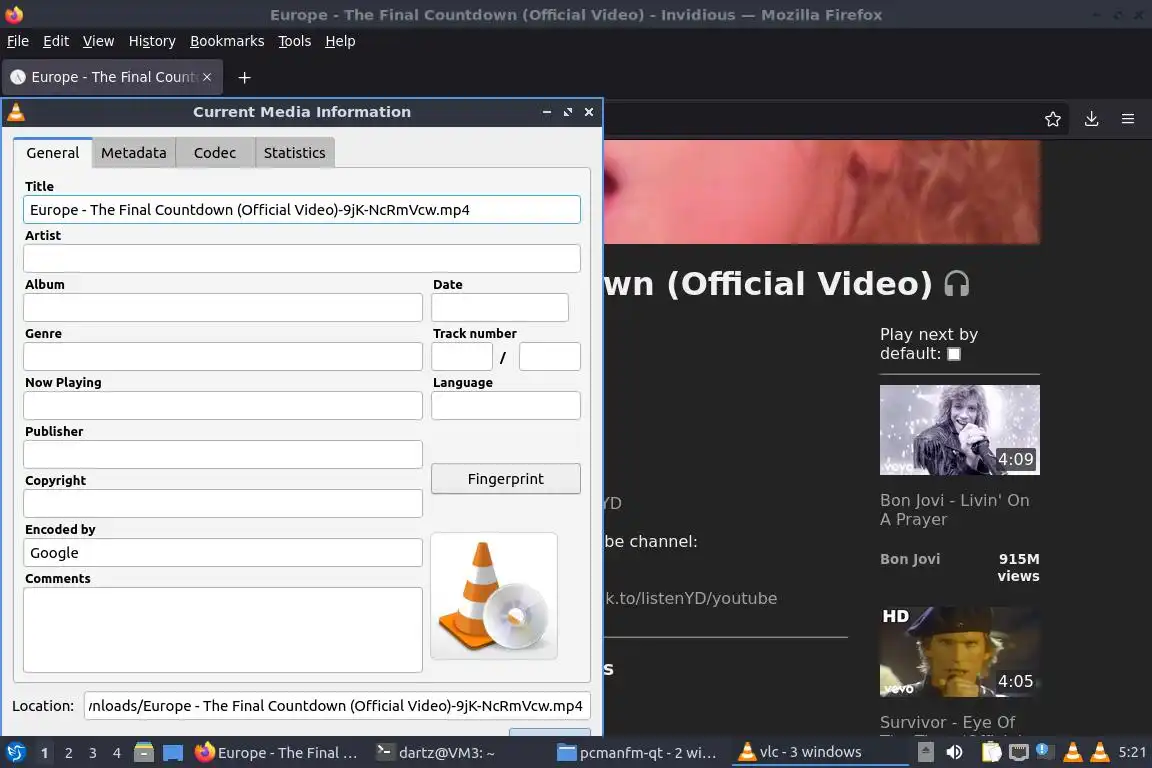This screenshot has height=768, width=1152.
Task: Click the Date input field
Action: click(500, 307)
